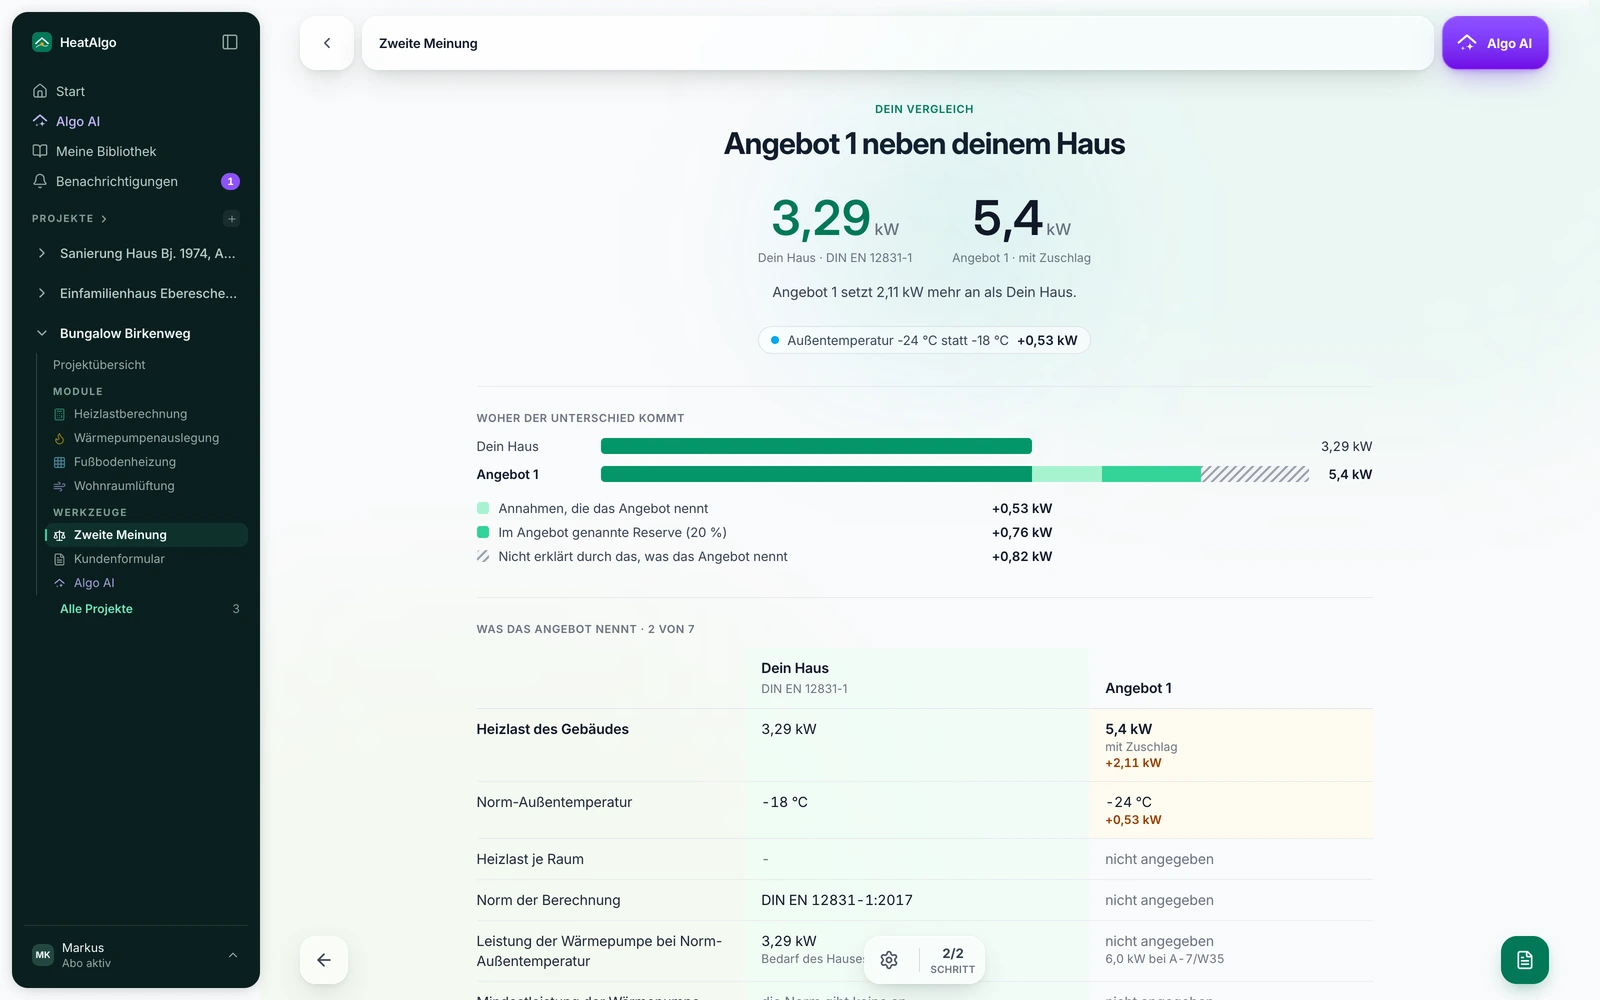Open the Heizlastberechnung module
This screenshot has width=1600, height=1000.
point(130,414)
